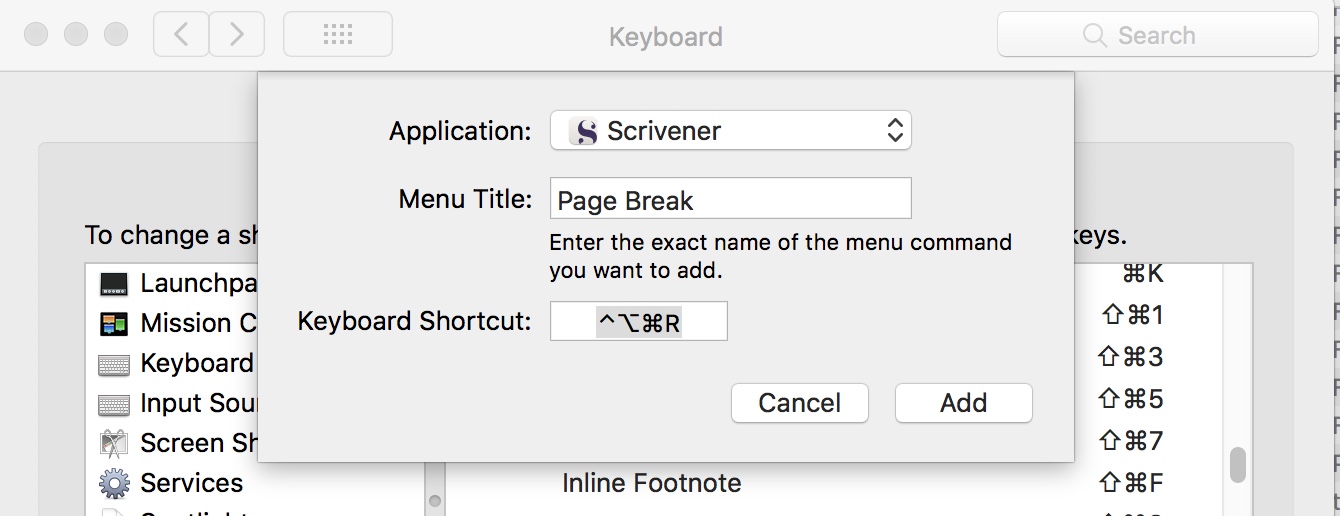Cancel the new shortcut dialog
This screenshot has width=1340, height=516.
point(799,403)
